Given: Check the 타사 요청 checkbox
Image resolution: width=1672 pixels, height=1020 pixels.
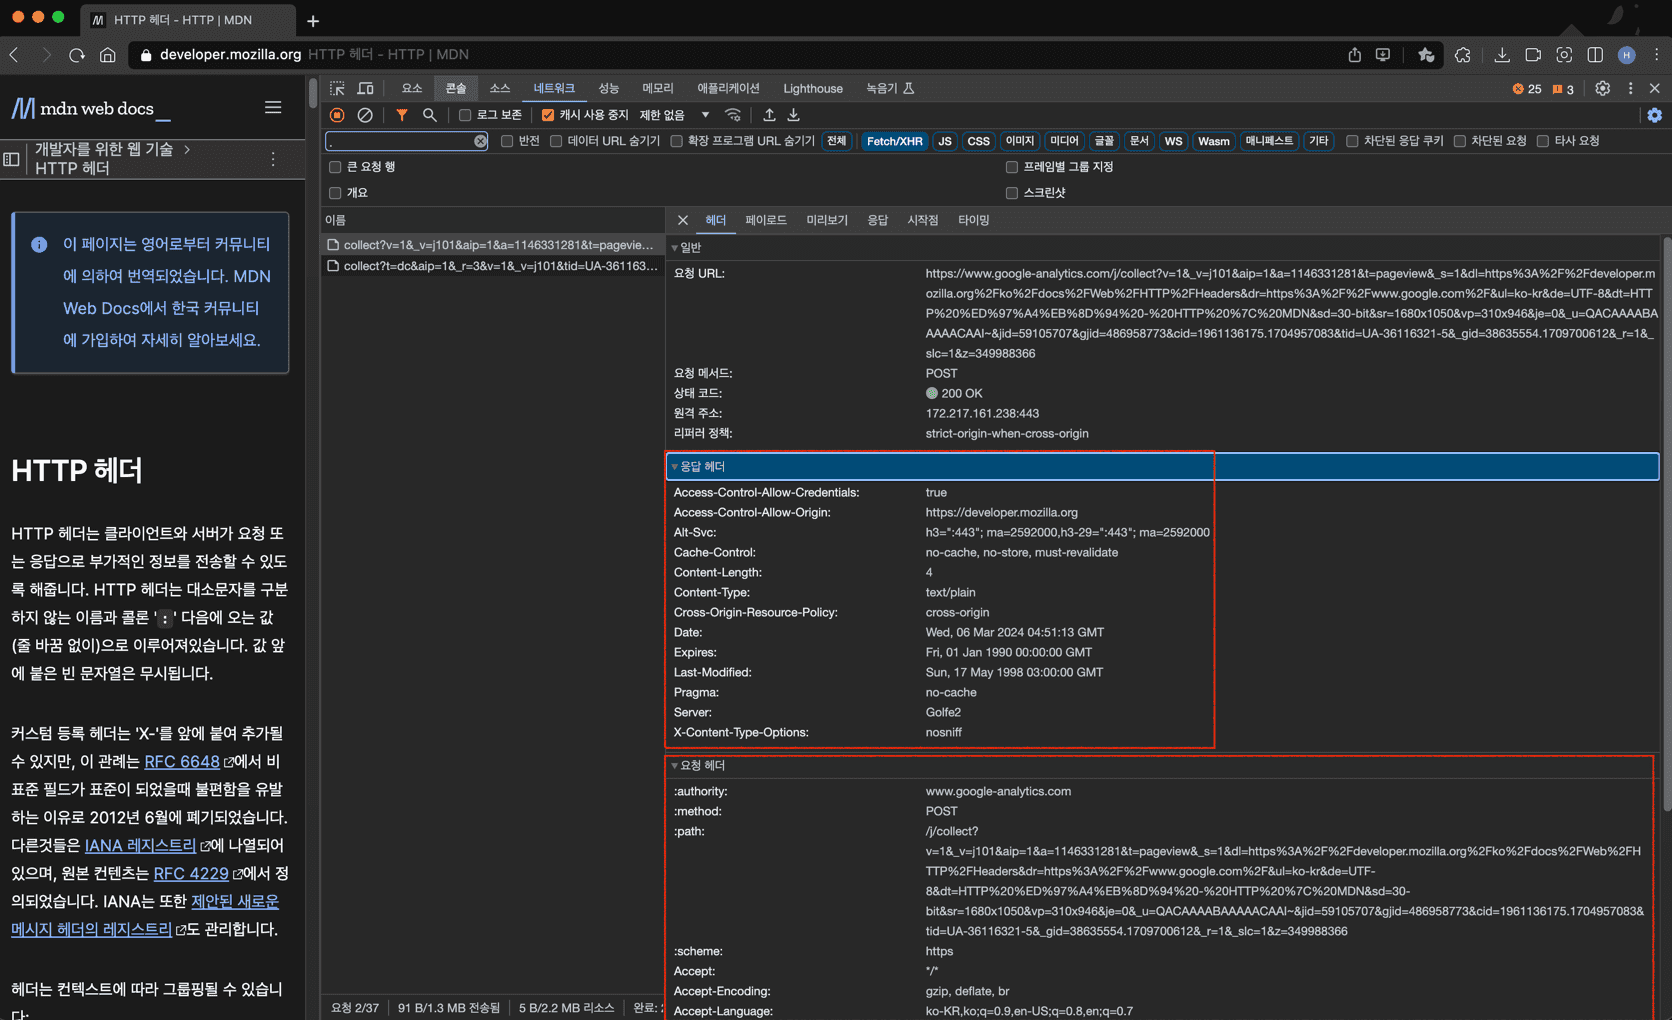Looking at the screenshot, I should [1543, 141].
